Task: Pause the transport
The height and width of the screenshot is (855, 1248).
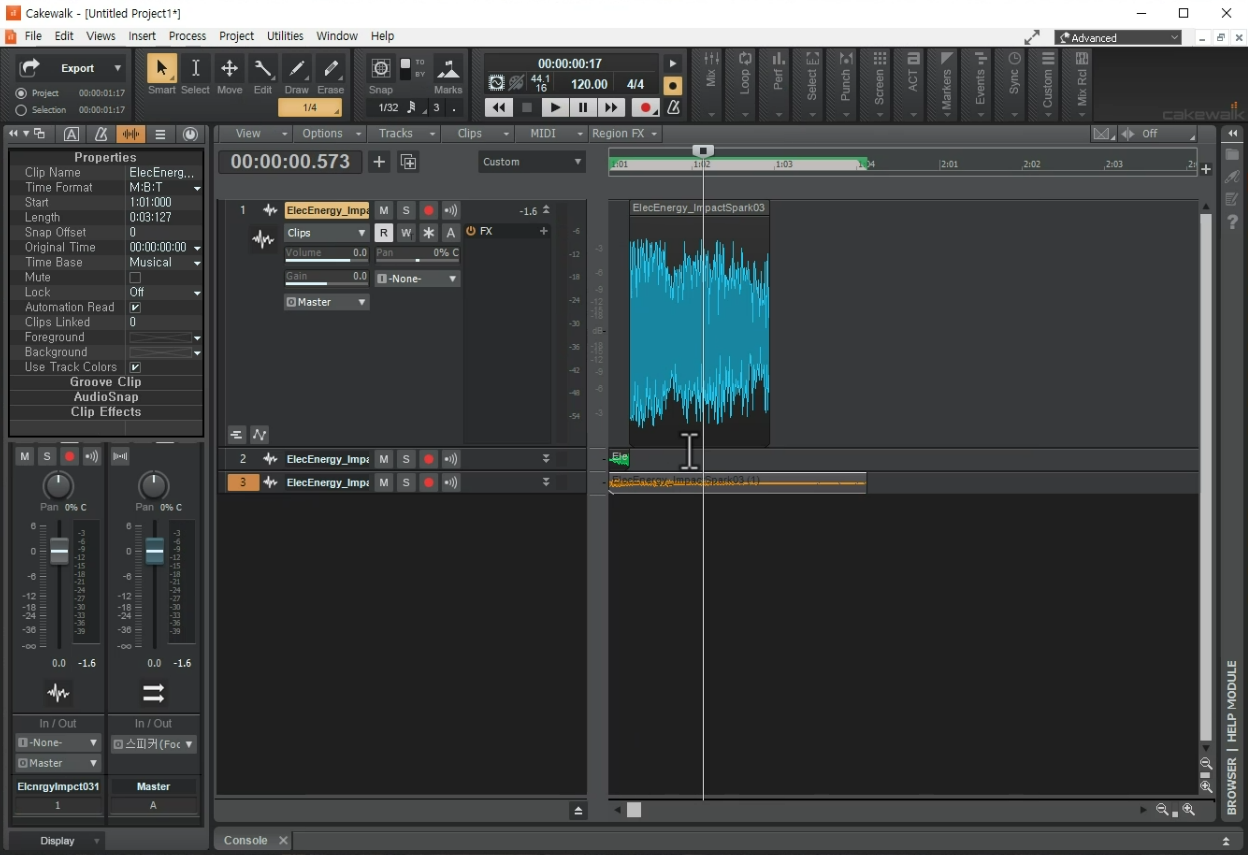Action: tap(583, 107)
